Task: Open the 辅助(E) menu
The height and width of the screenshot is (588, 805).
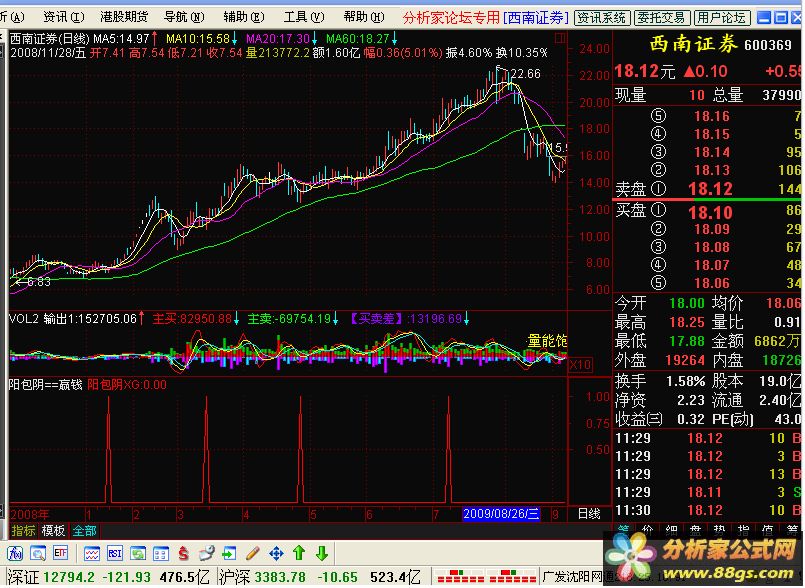Action: [244, 17]
